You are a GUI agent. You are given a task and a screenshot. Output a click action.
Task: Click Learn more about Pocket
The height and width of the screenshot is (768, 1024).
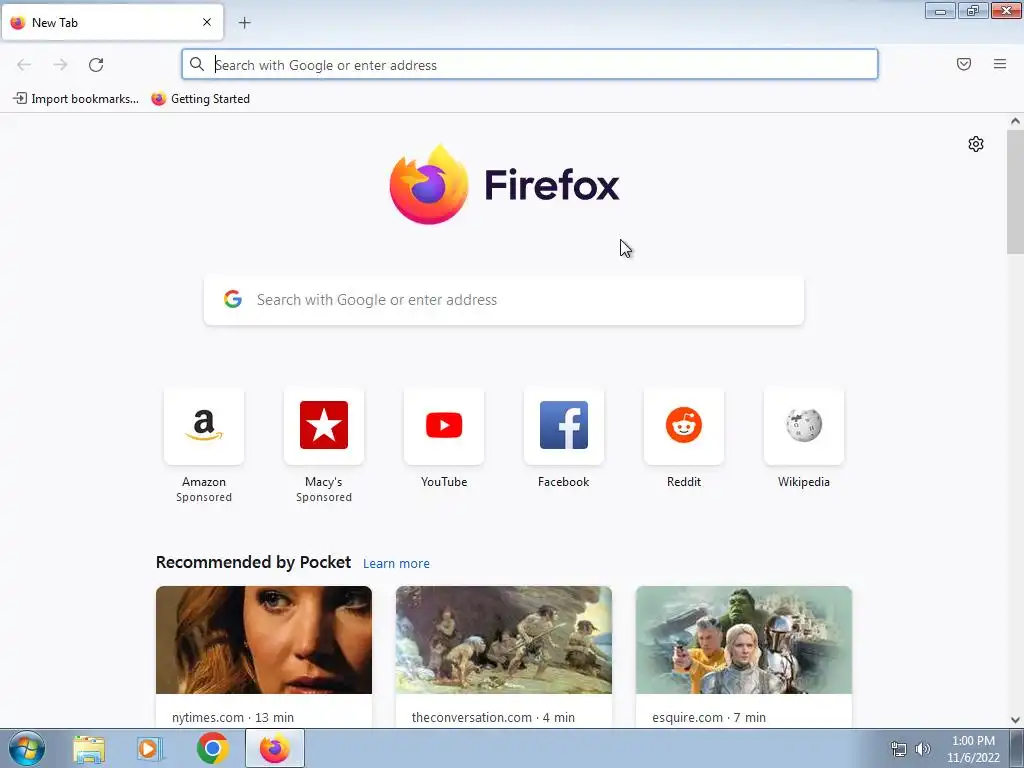click(396, 564)
